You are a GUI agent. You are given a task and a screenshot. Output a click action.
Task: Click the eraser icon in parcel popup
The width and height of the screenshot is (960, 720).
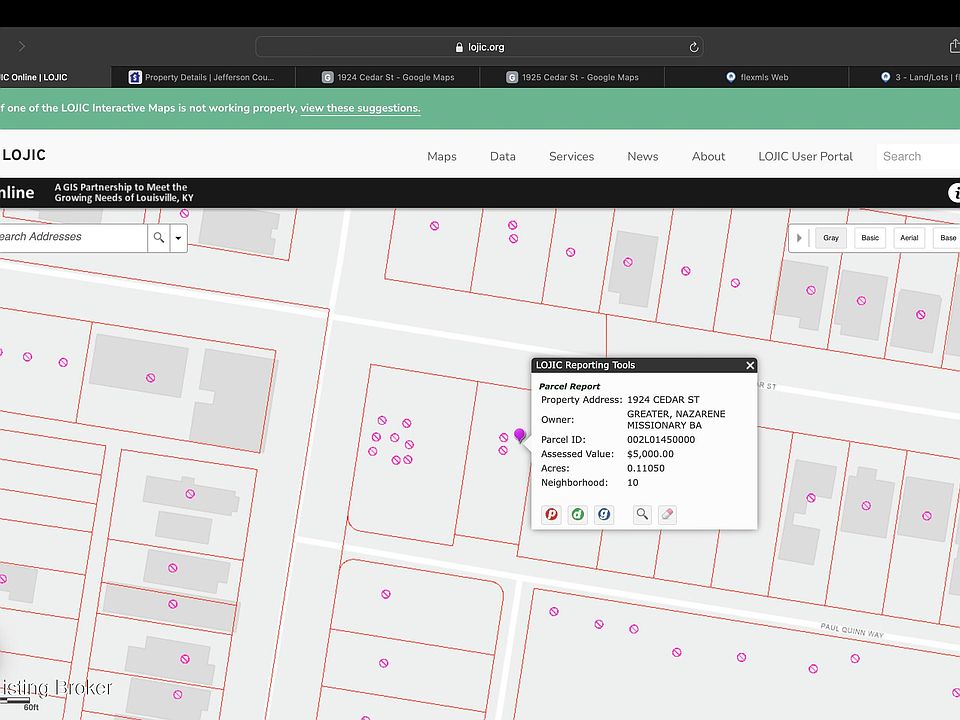pos(667,514)
